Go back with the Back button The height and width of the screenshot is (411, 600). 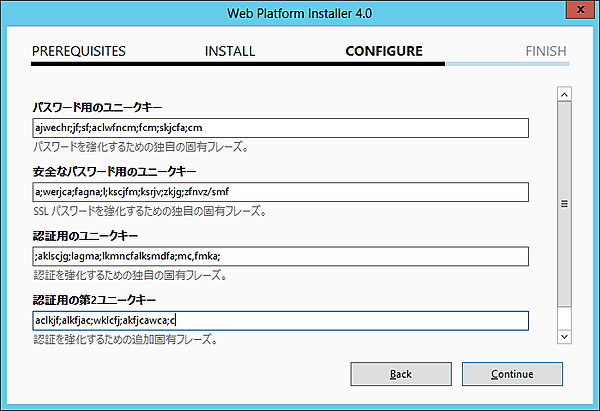coord(400,374)
